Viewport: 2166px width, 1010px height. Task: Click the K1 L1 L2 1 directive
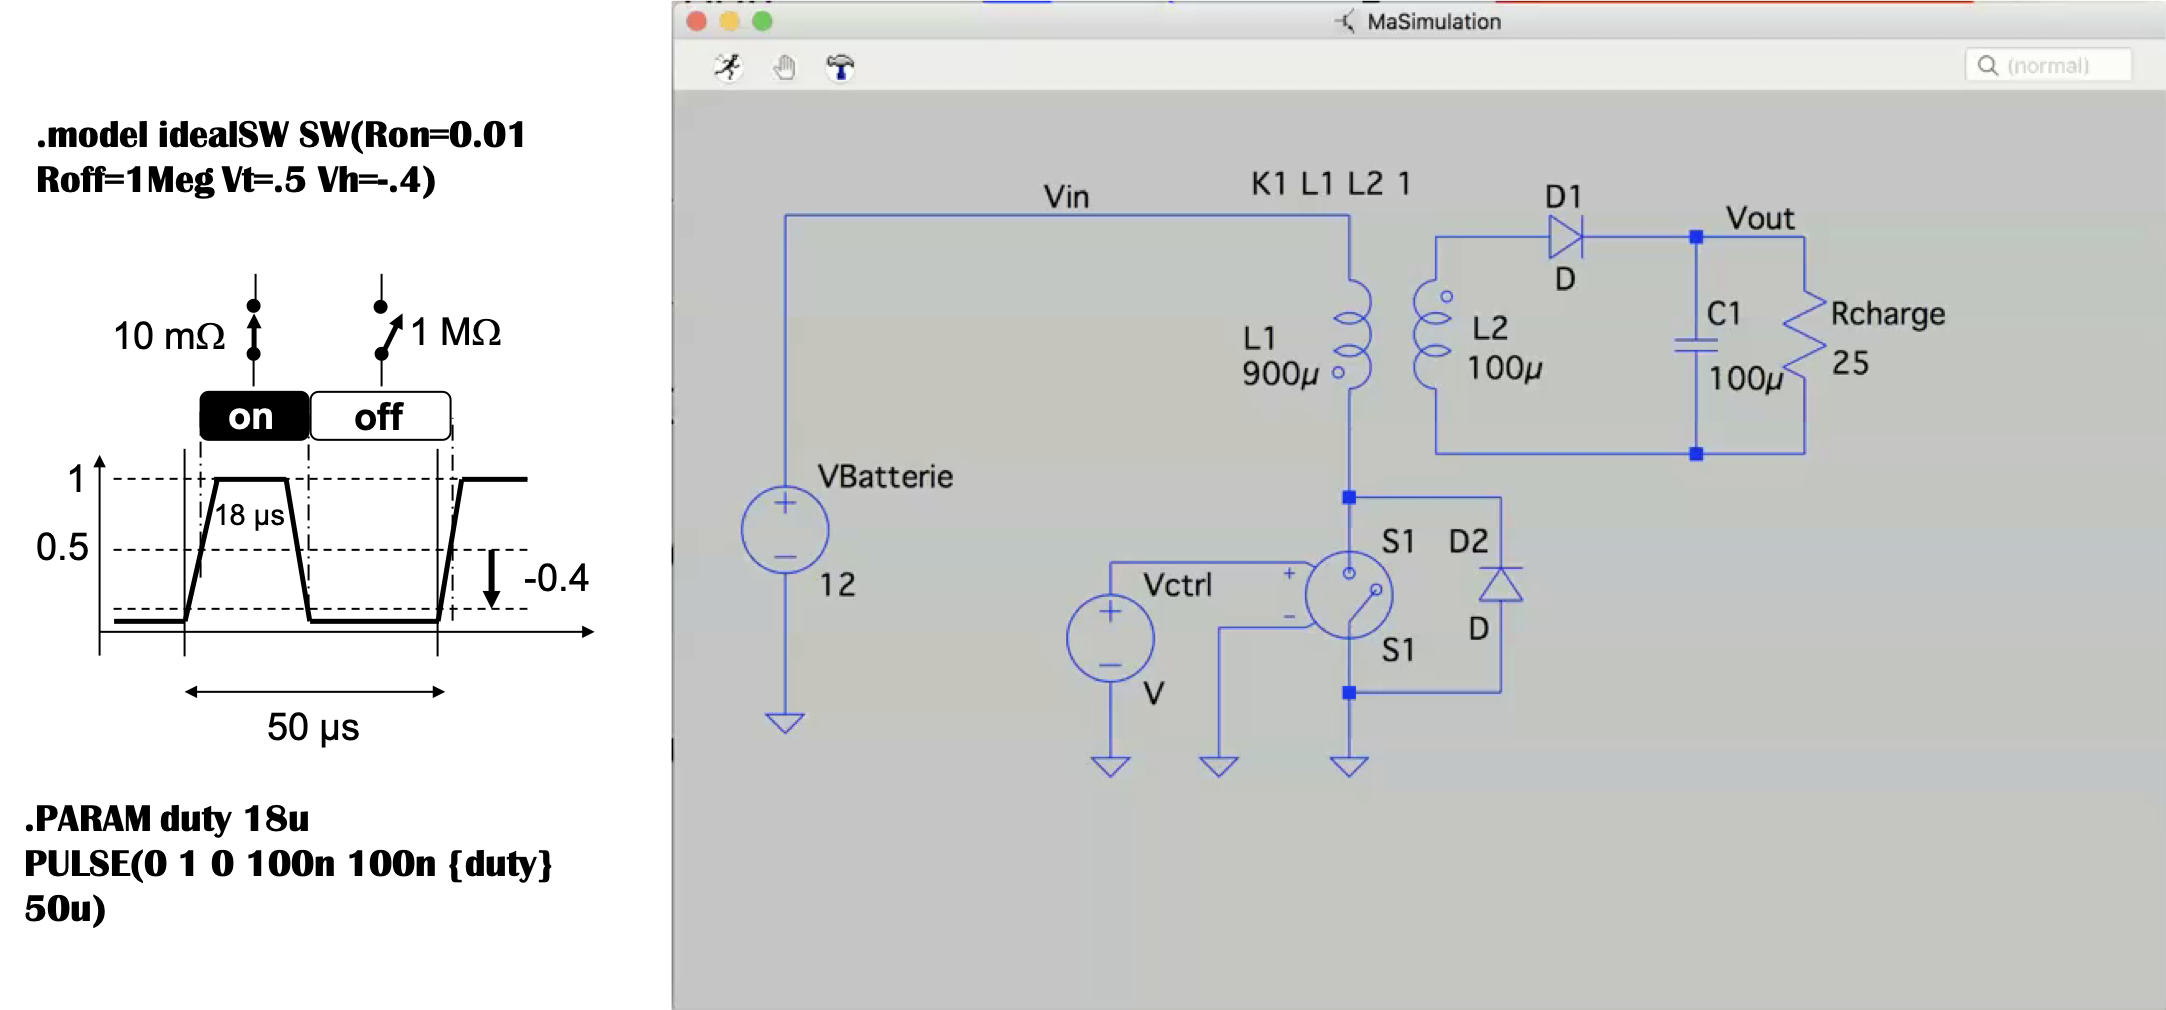click(1330, 183)
